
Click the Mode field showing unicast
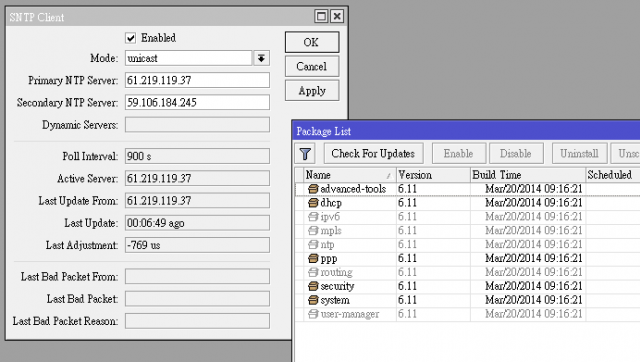coord(188,58)
